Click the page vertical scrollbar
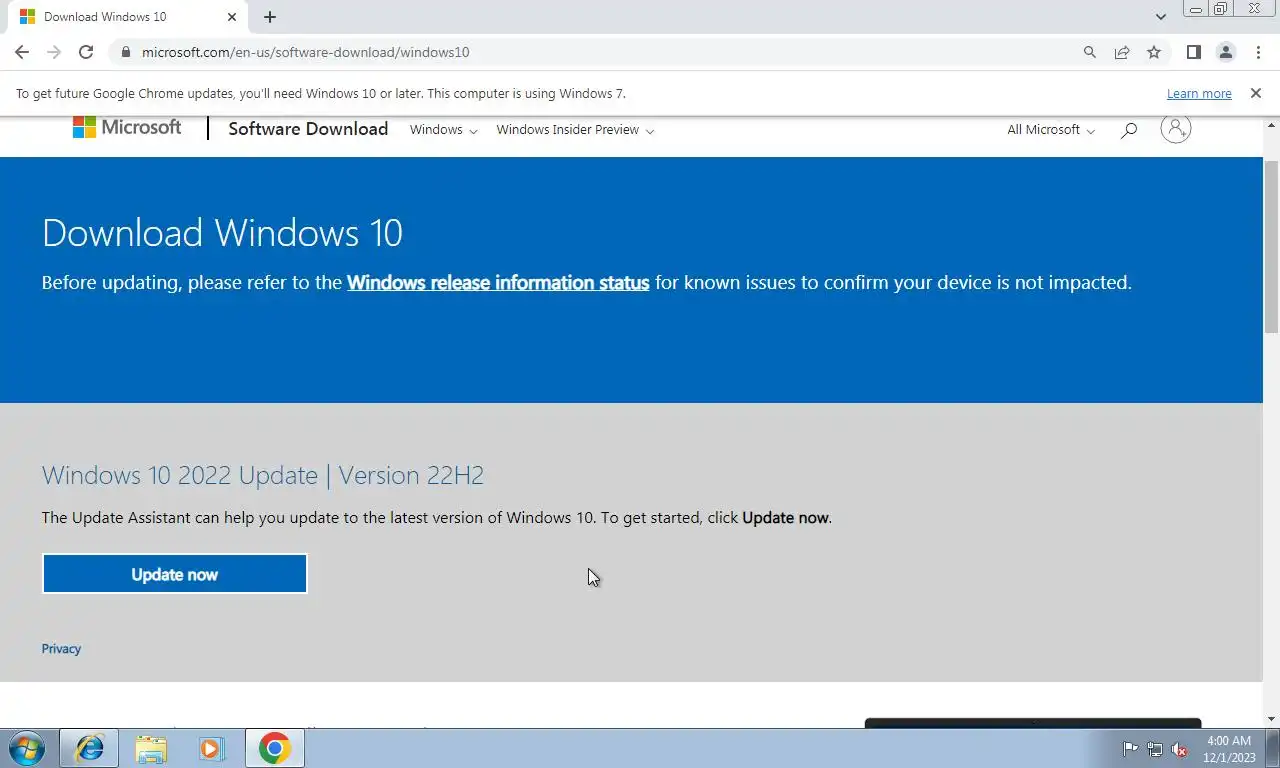 click(x=1271, y=245)
